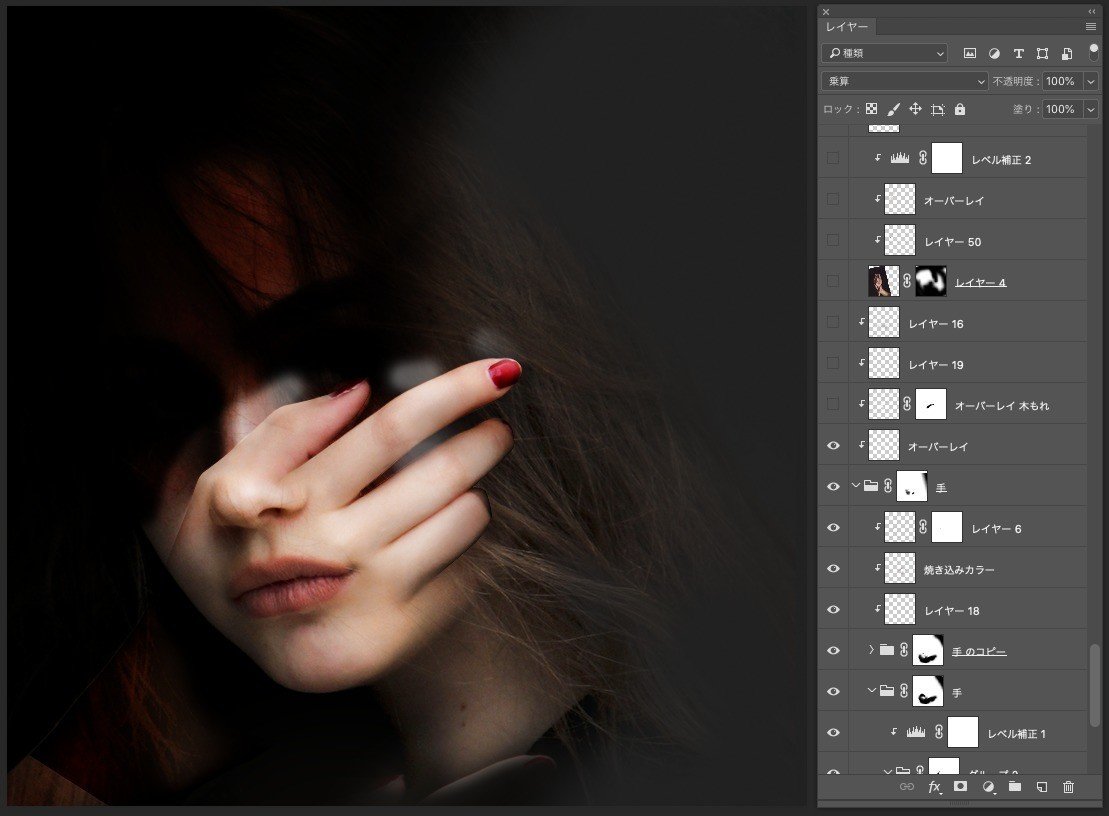Click mask link icon on レイヤー 6
The height and width of the screenshot is (816, 1109).
[x=923, y=528]
